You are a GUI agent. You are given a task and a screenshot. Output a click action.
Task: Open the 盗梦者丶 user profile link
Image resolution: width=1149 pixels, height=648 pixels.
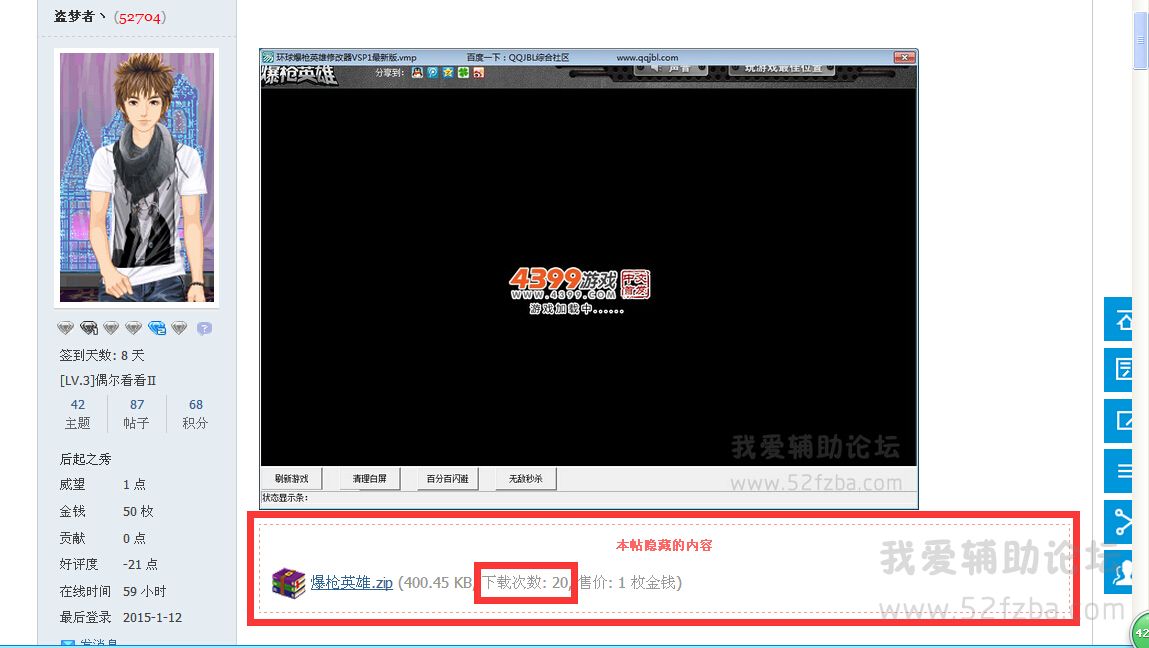tap(79, 16)
